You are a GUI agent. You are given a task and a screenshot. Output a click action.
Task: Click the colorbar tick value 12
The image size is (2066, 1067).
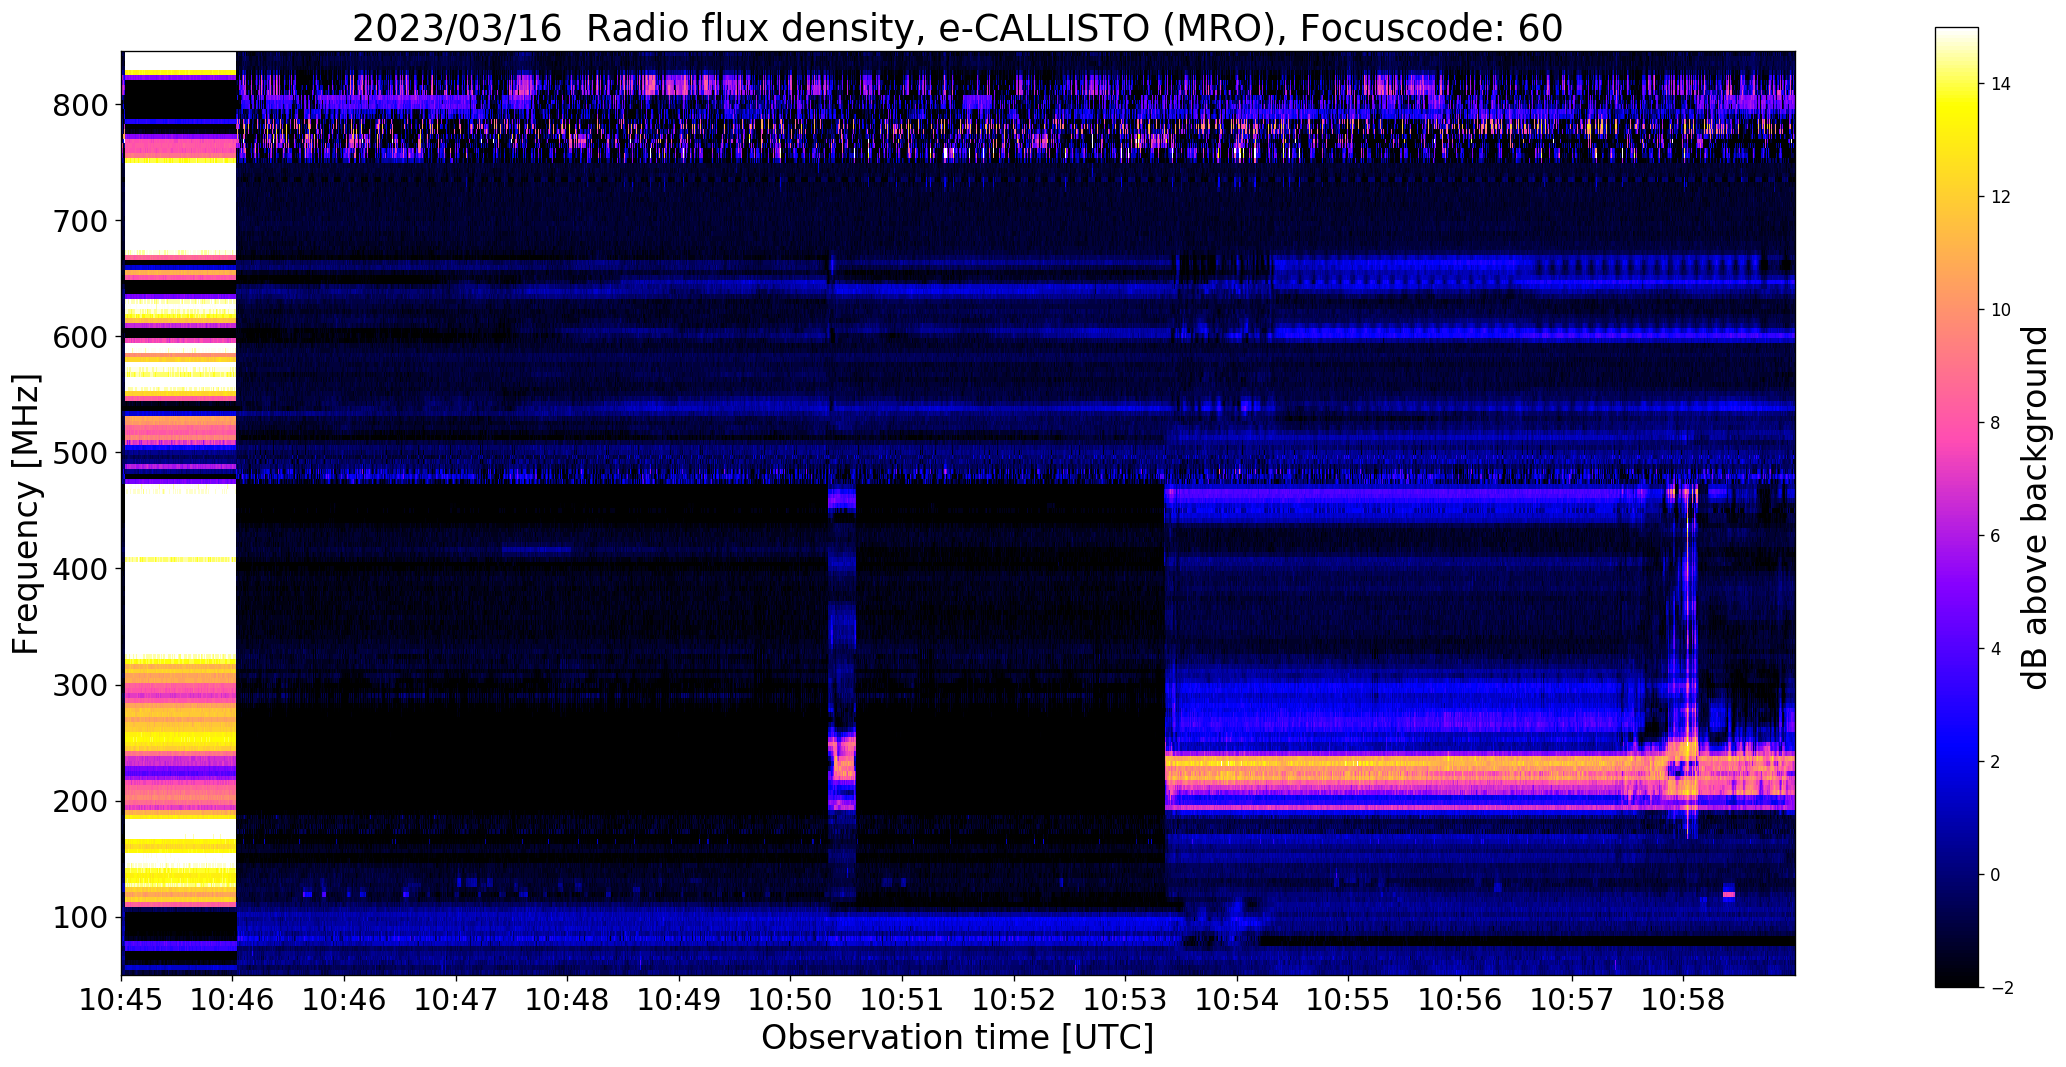click(2000, 197)
